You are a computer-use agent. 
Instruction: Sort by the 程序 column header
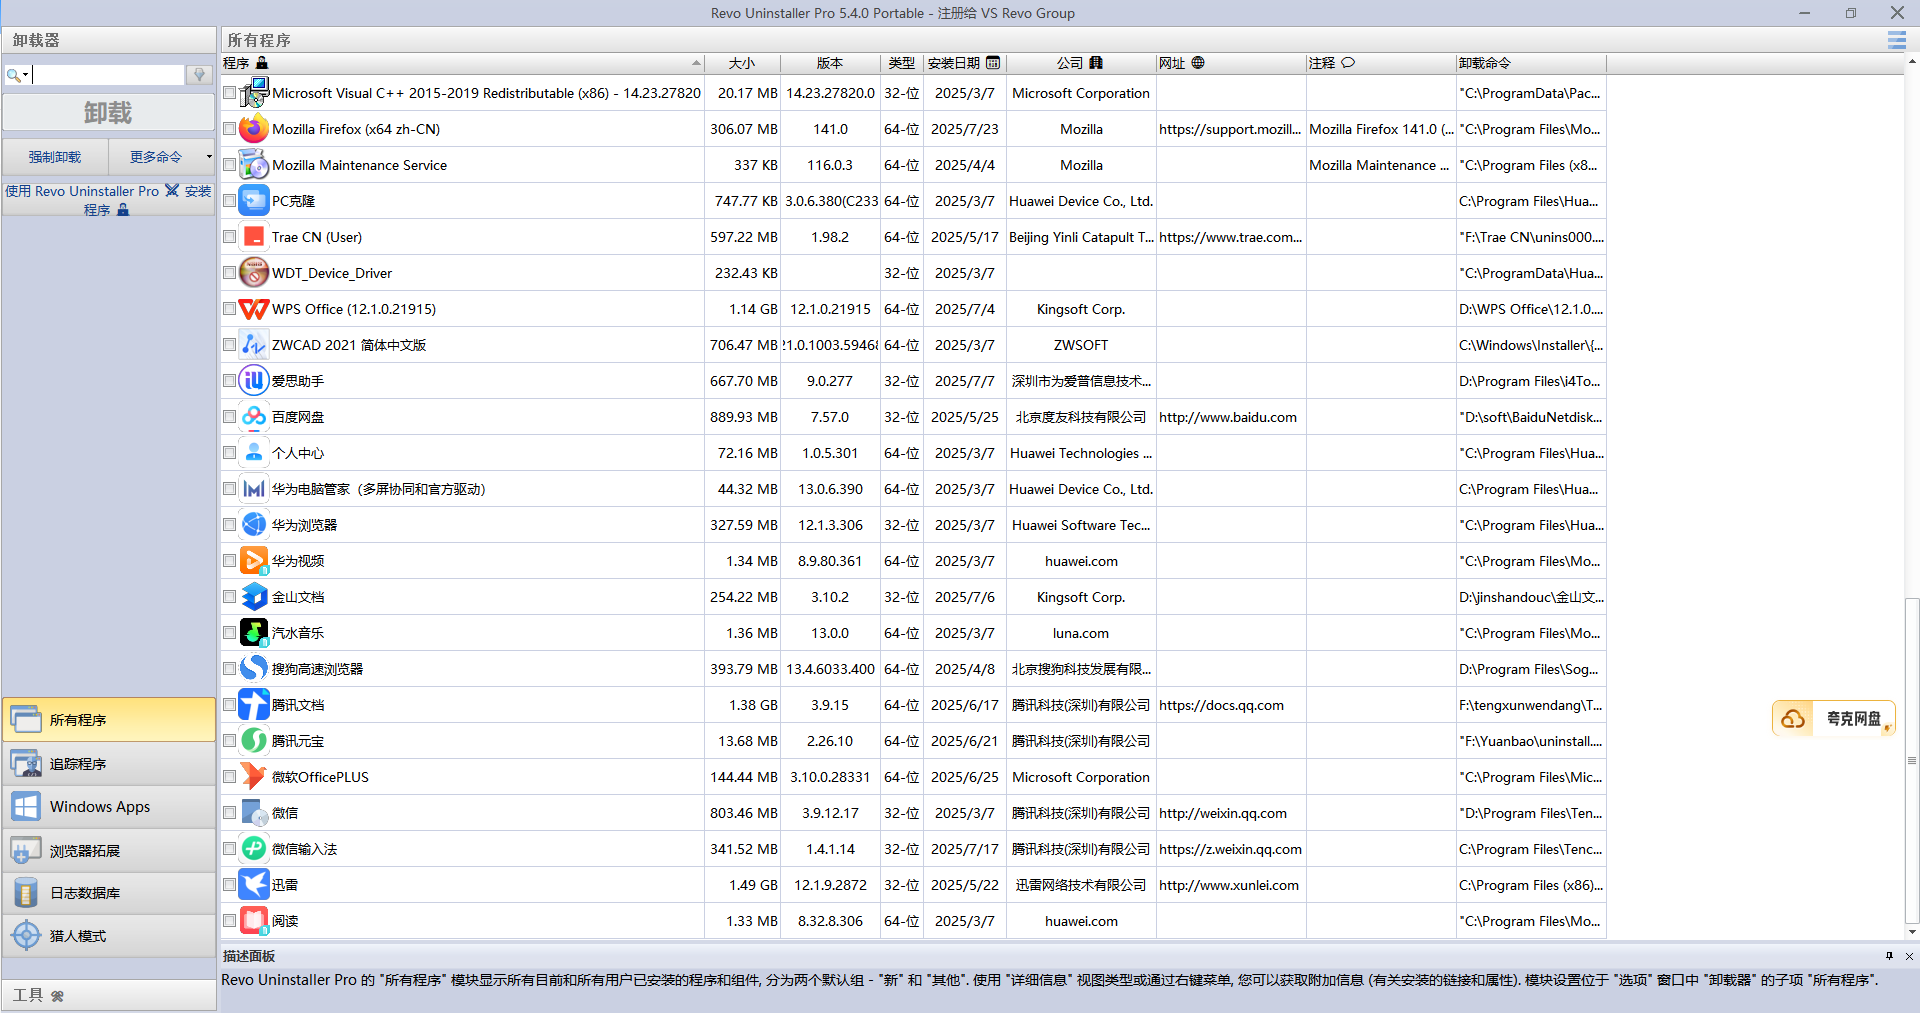(462, 63)
